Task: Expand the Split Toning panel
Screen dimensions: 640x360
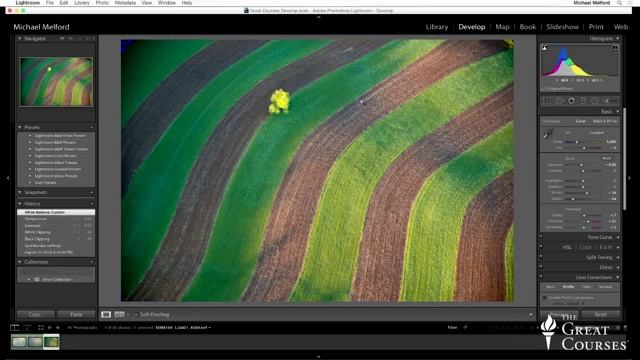Action: point(618,258)
